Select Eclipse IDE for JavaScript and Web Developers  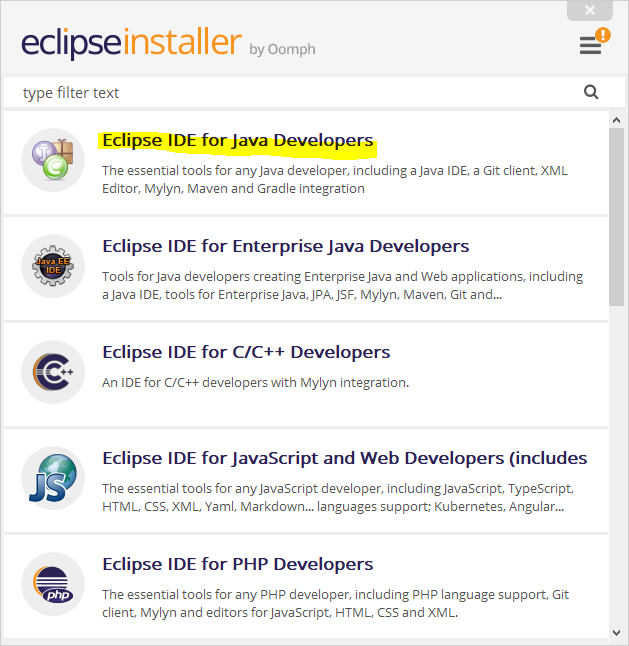coord(306,480)
